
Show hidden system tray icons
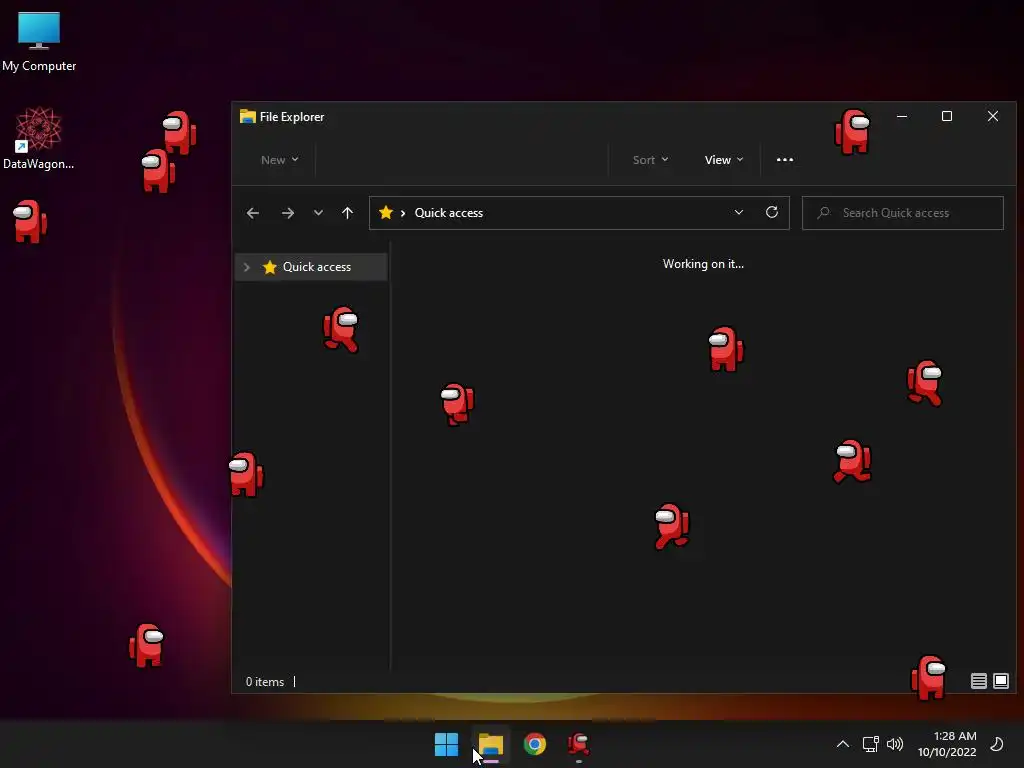[843, 744]
